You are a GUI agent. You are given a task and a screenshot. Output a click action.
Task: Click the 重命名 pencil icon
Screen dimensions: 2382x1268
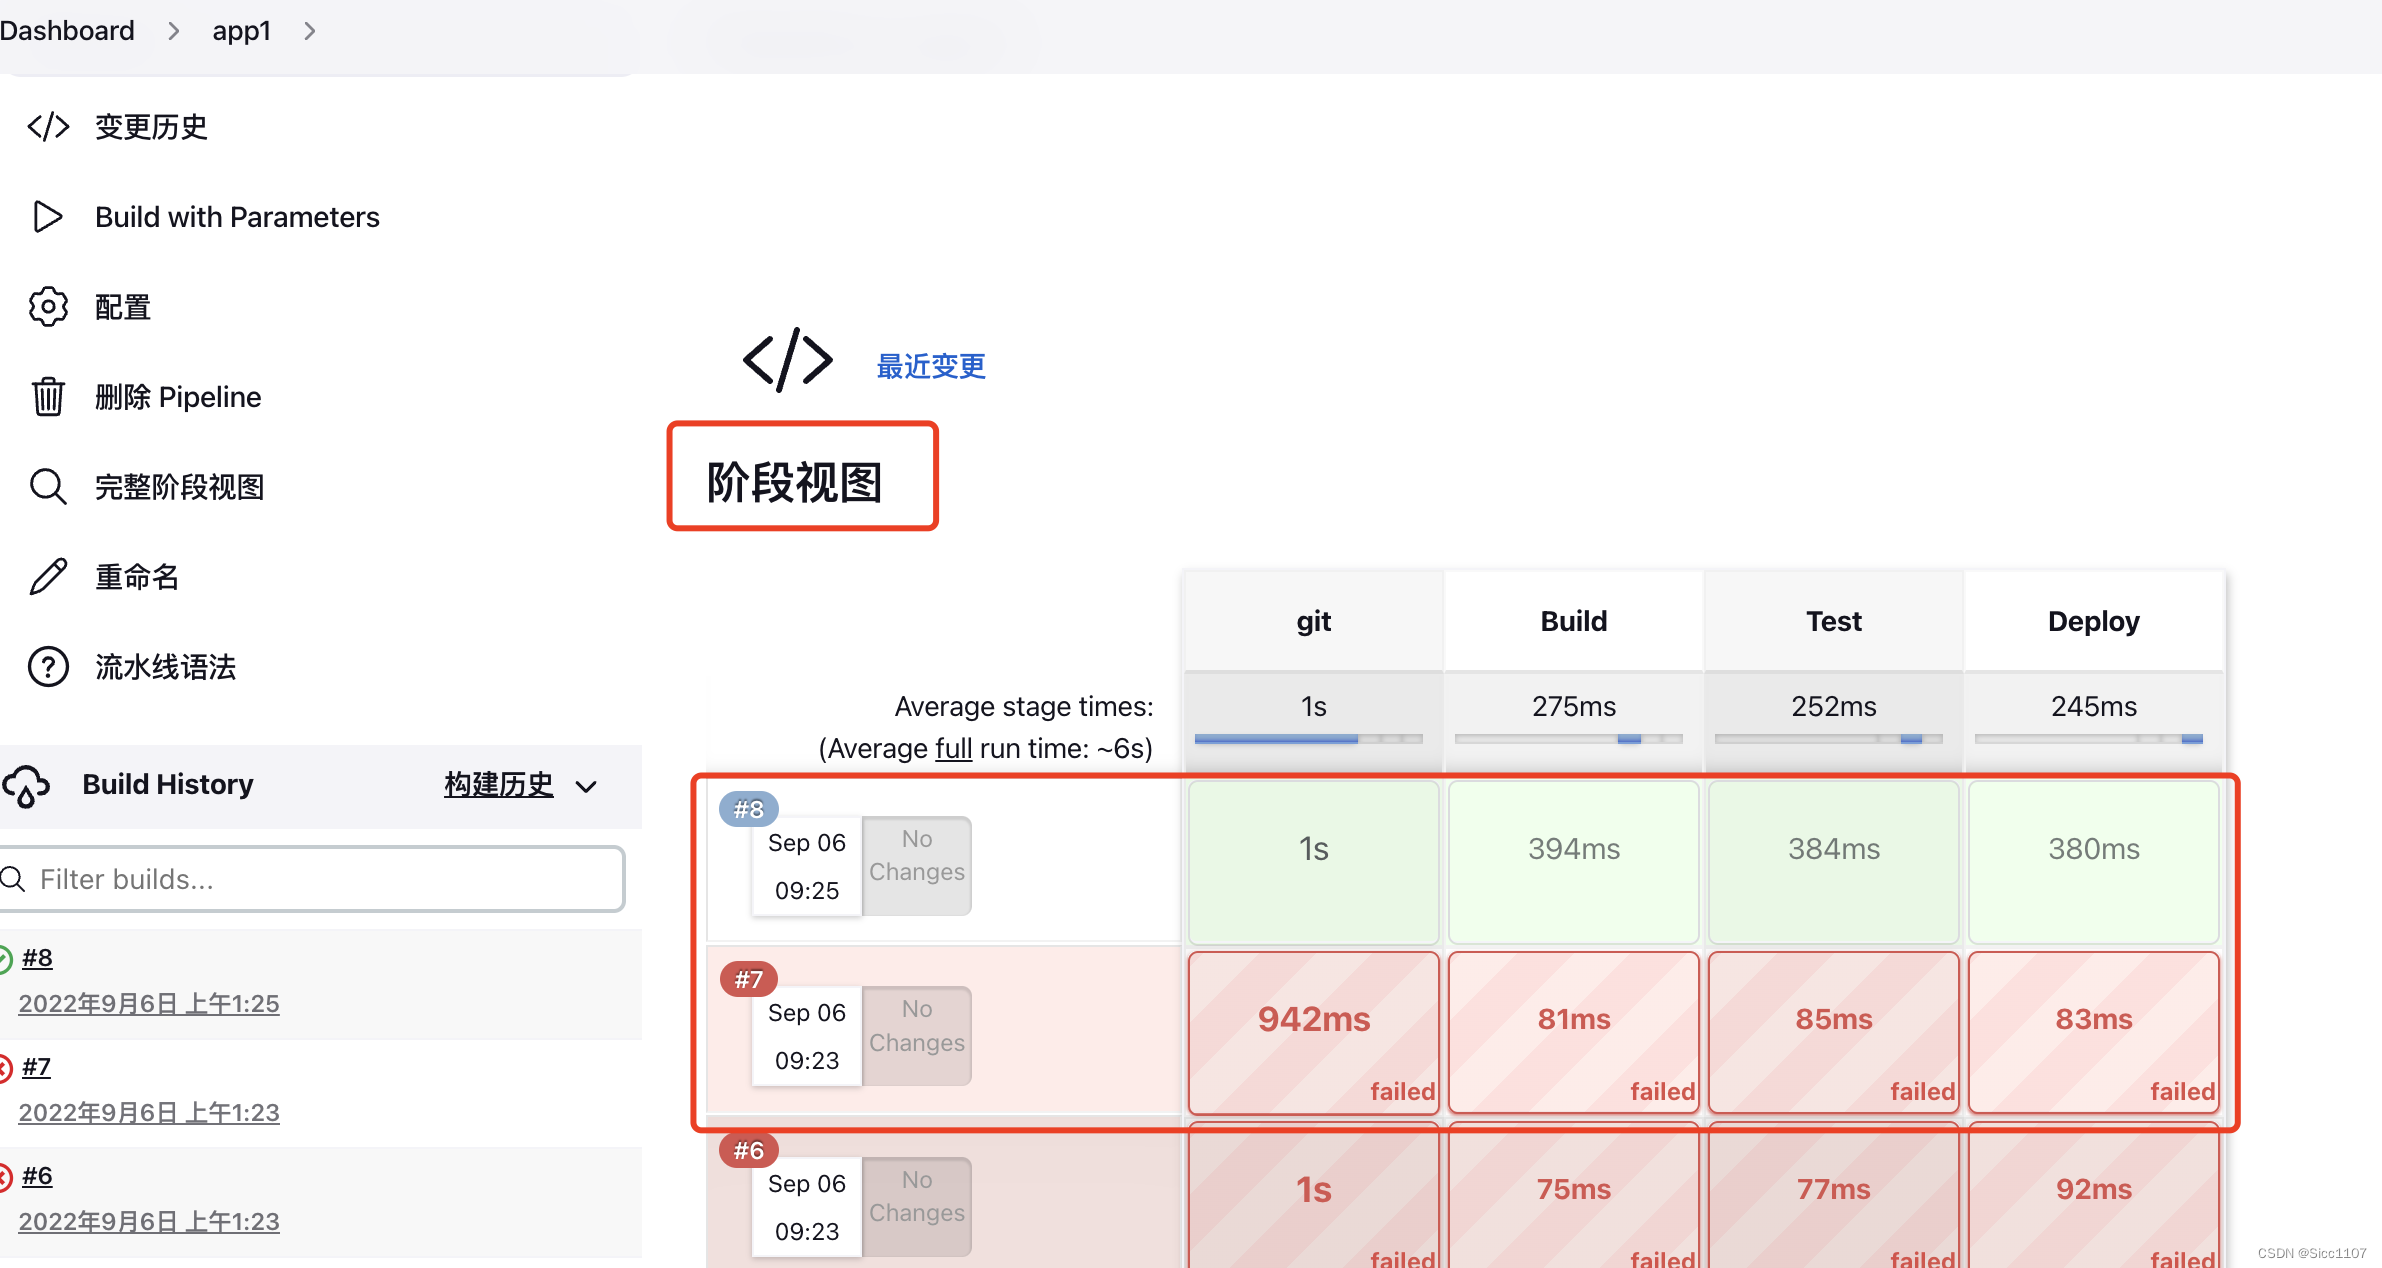click(x=48, y=577)
